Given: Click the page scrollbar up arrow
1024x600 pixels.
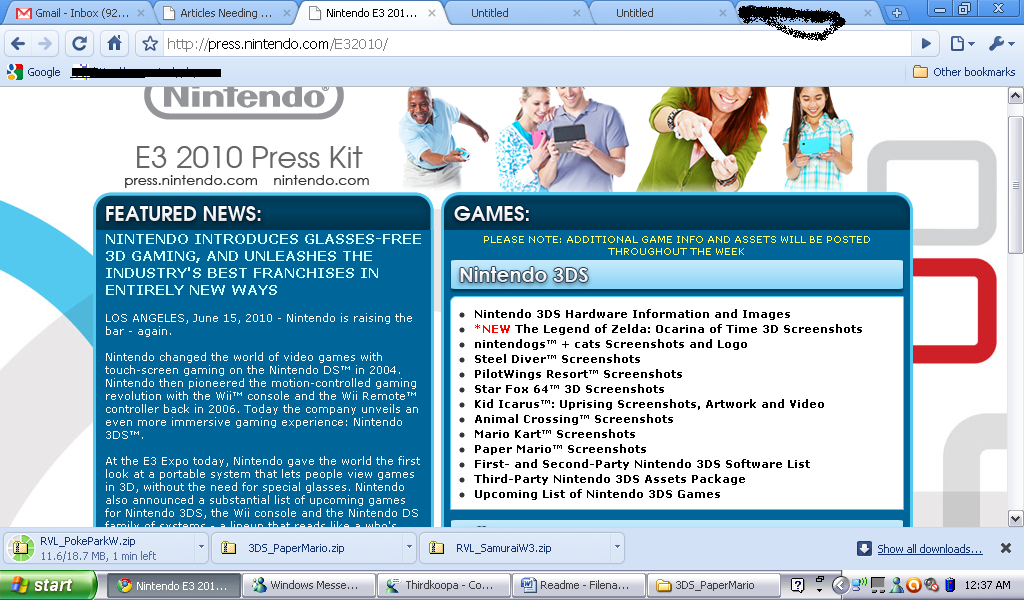Looking at the screenshot, I should click(x=1016, y=96).
